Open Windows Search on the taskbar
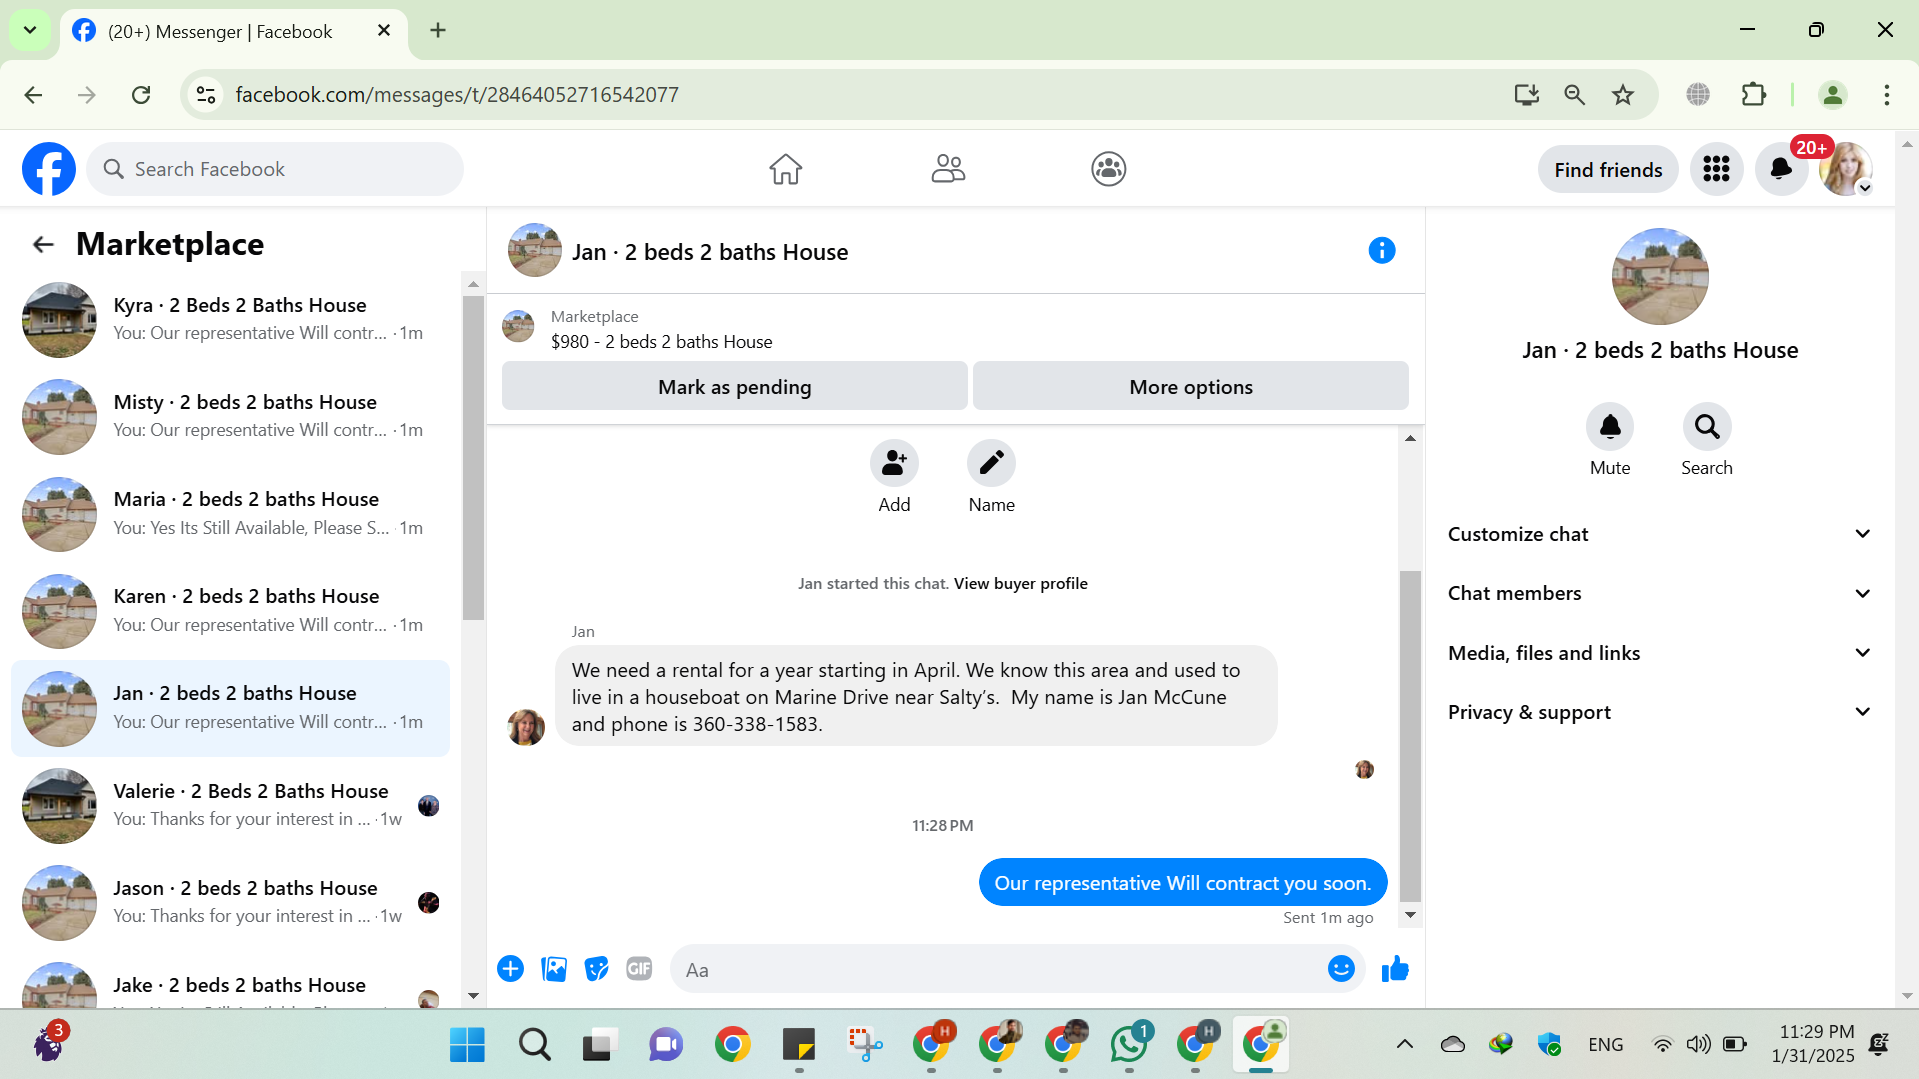 pos(534,1044)
